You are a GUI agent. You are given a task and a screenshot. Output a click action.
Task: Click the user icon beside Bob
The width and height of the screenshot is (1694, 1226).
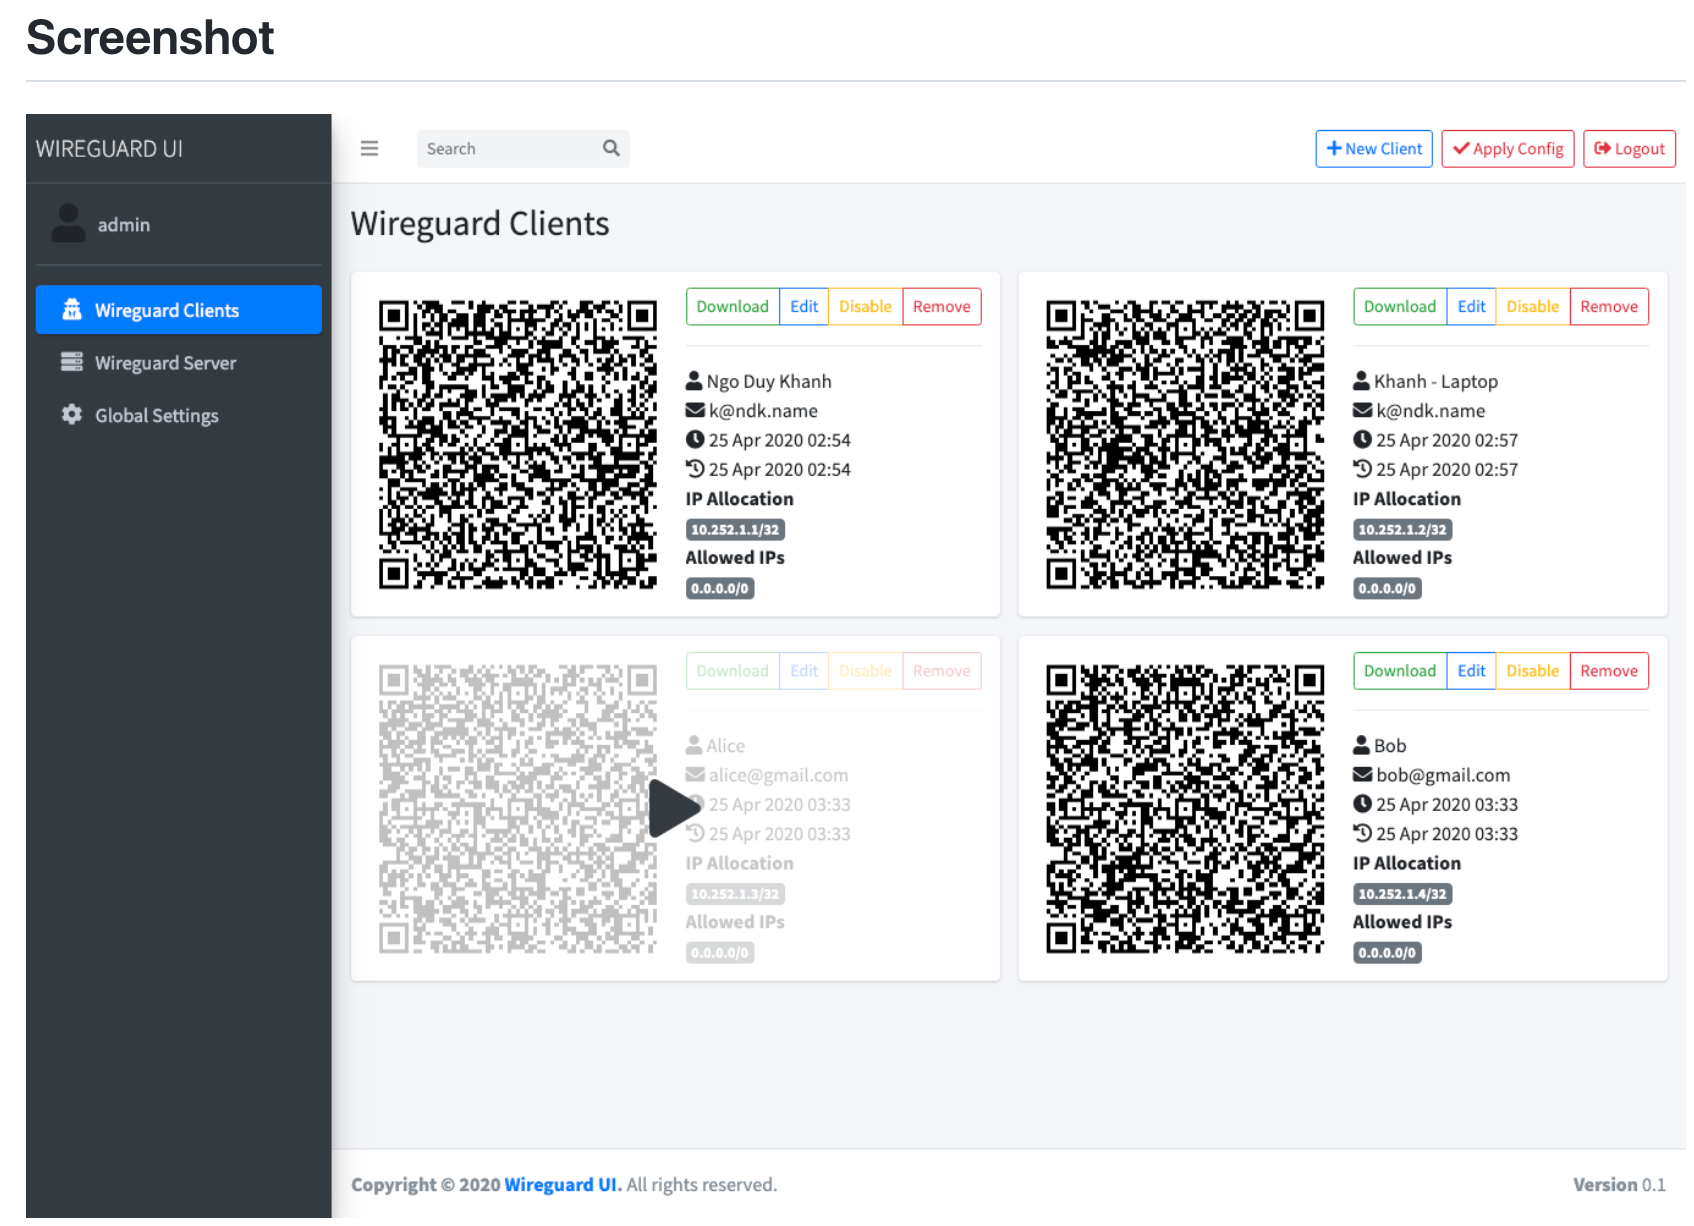point(1361,744)
